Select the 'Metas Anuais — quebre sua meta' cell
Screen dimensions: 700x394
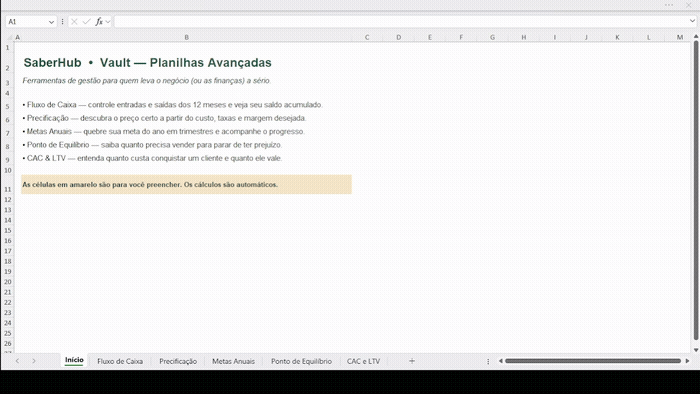point(186,132)
